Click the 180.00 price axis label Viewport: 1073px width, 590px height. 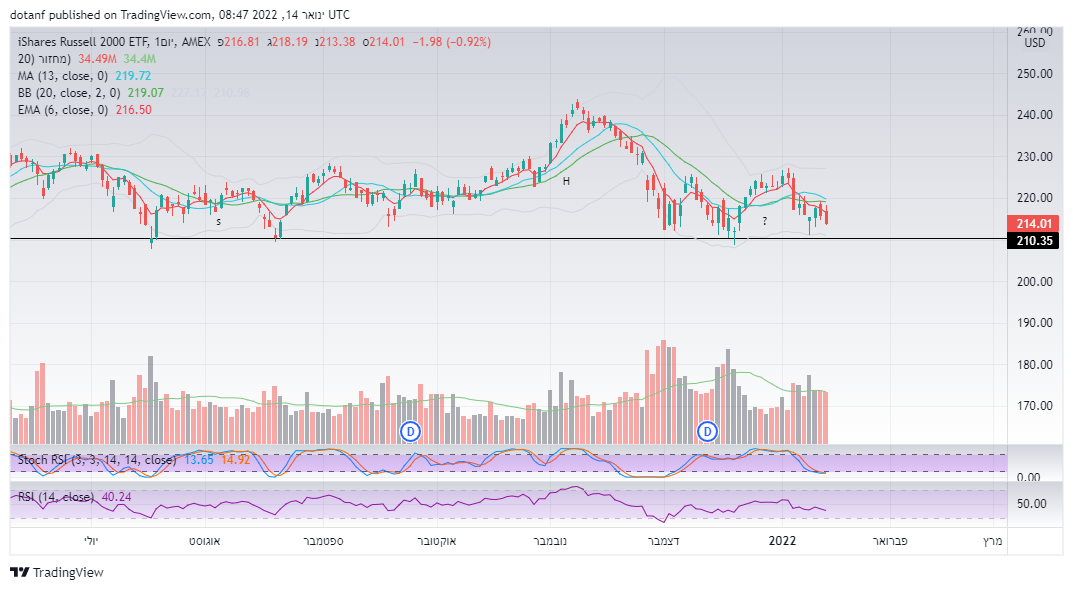click(1035, 365)
